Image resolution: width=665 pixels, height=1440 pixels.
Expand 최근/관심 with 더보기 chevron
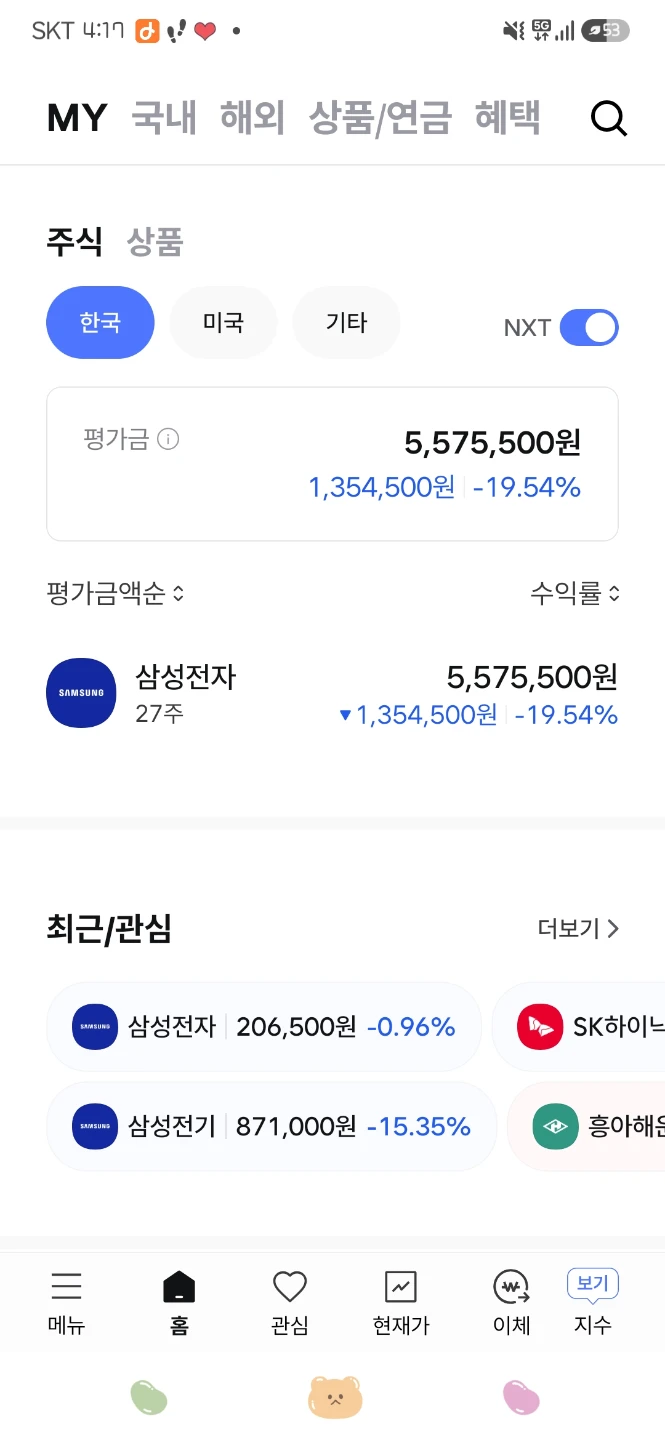[x=579, y=929]
